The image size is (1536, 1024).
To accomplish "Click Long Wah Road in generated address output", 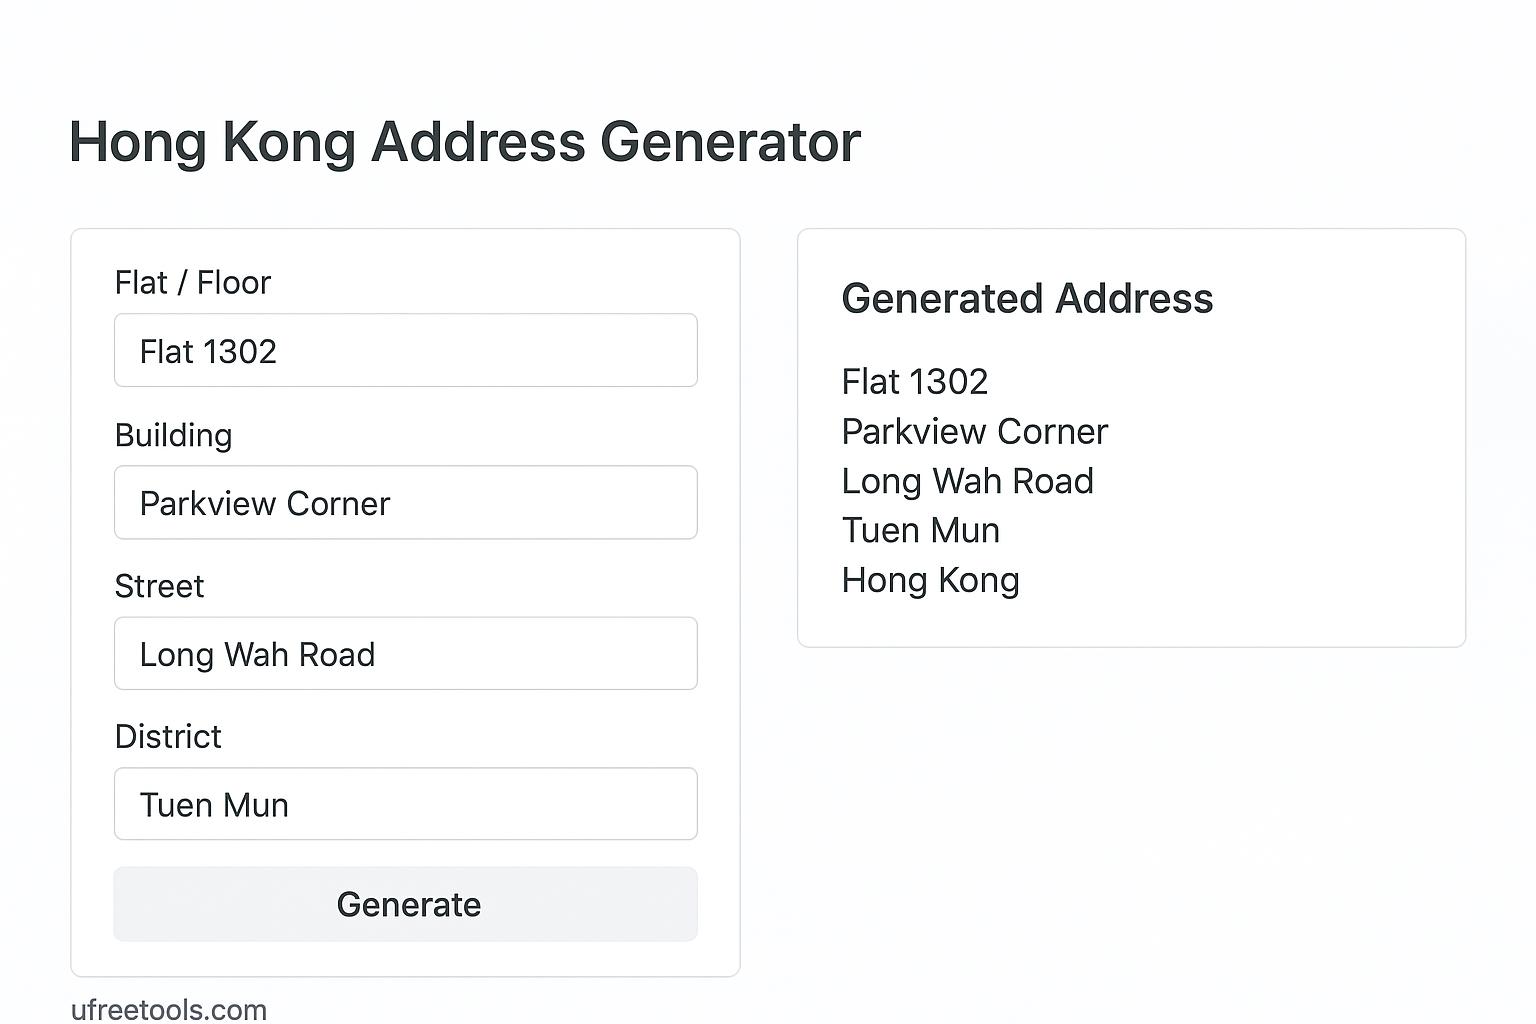I will [x=968, y=481].
